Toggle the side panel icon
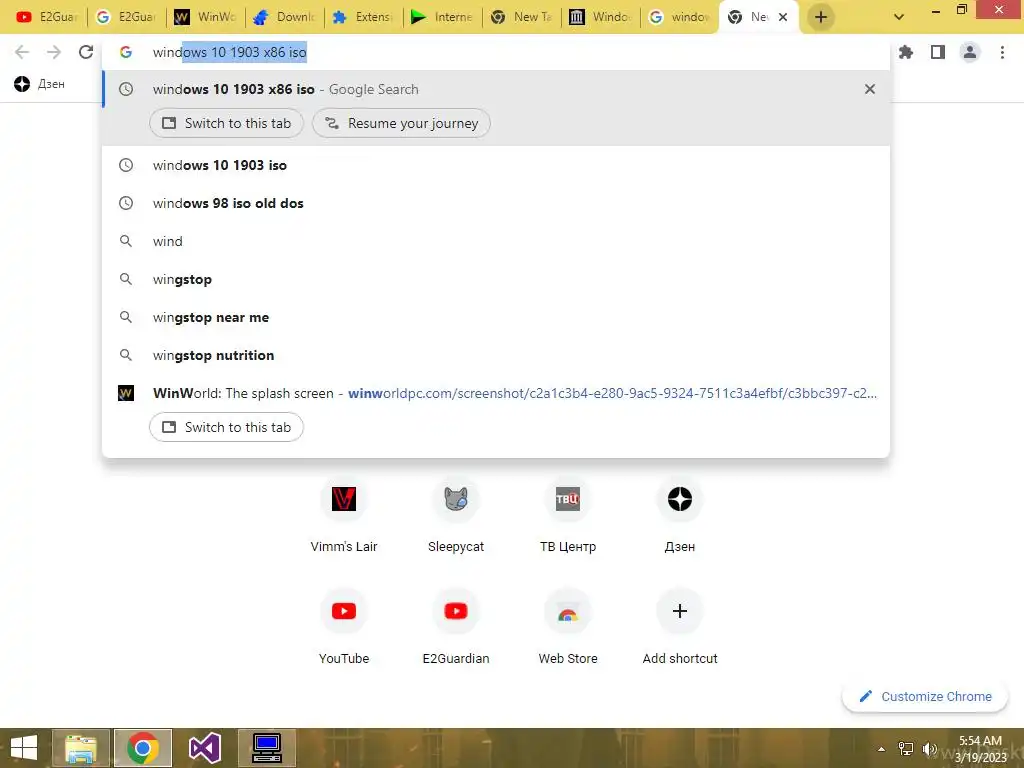The image size is (1024, 768). coord(938,52)
